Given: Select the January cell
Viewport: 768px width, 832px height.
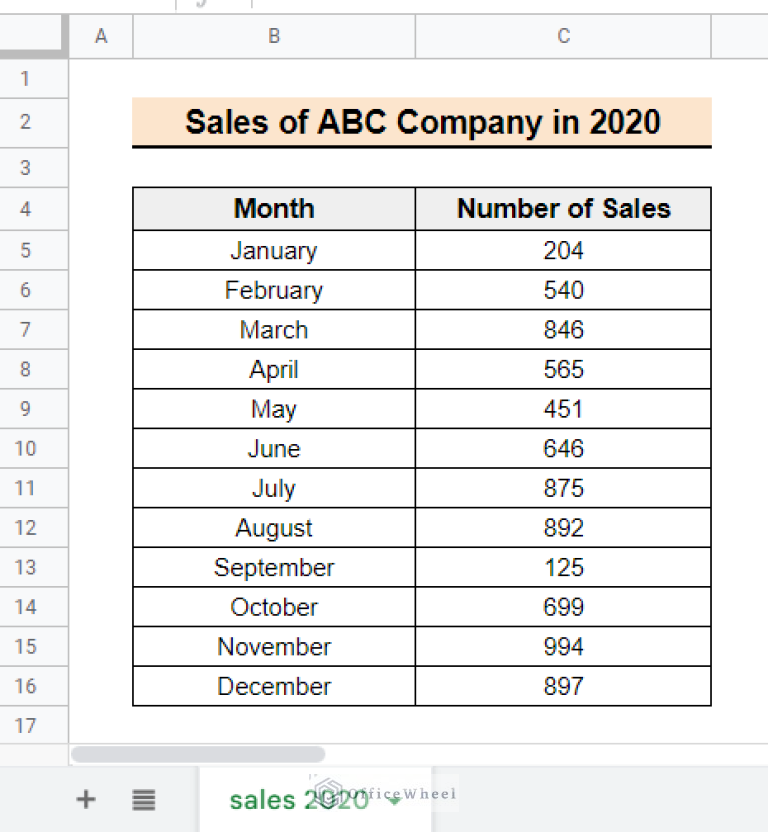Looking at the screenshot, I should (x=274, y=251).
